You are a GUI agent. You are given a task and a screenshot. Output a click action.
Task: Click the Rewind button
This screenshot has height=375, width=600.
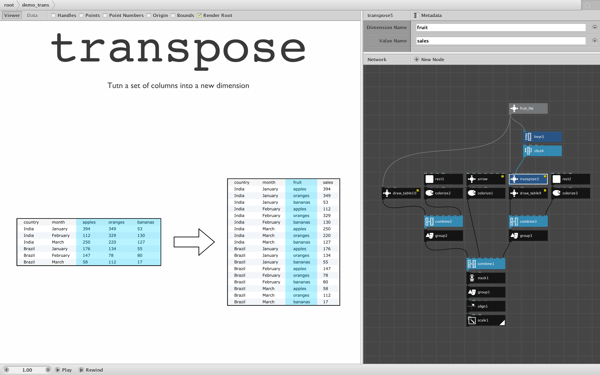[x=91, y=370]
